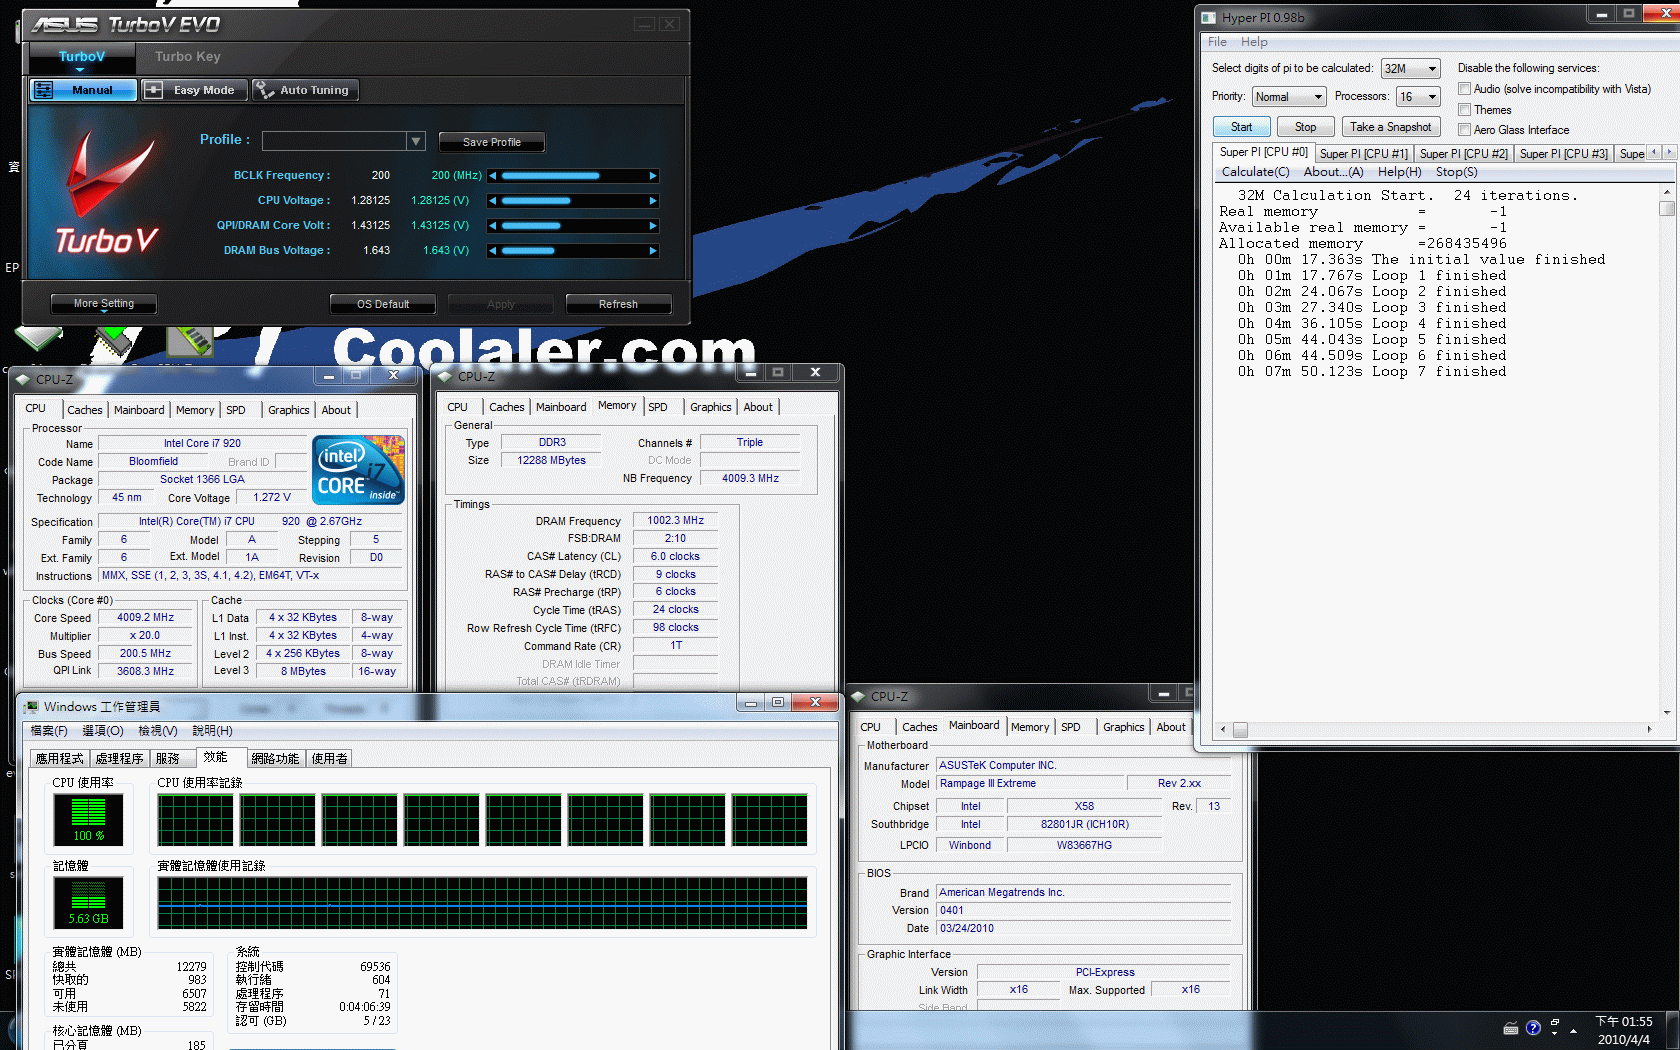Click Stop button in Hyper PI
The width and height of the screenshot is (1680, 1050).
click(1305, 127)
